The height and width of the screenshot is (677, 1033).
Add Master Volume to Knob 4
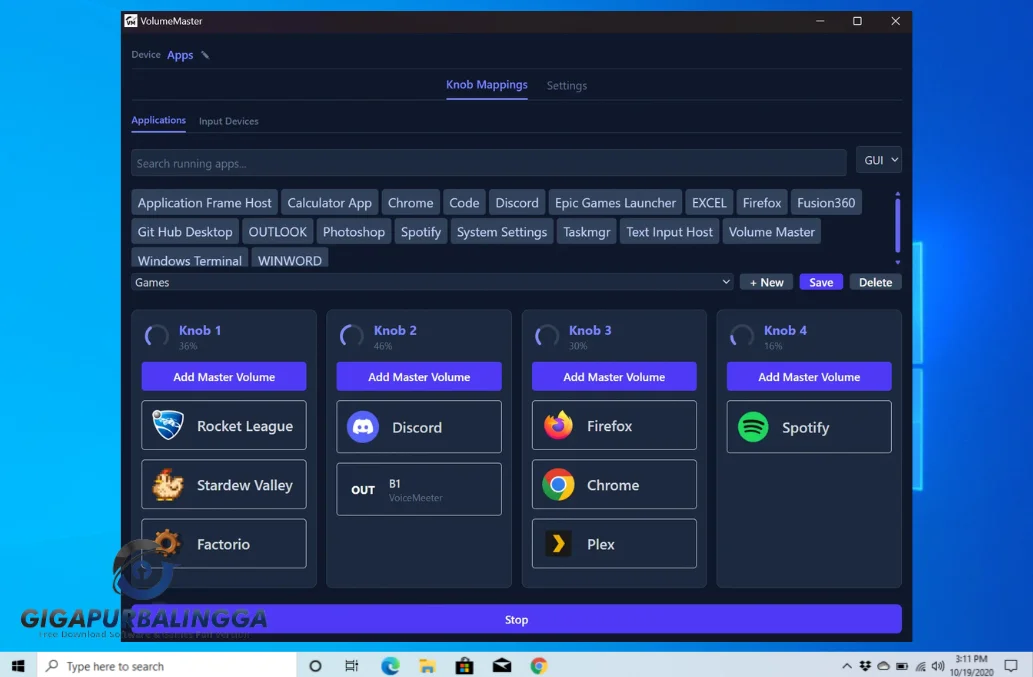pos(809,377)
